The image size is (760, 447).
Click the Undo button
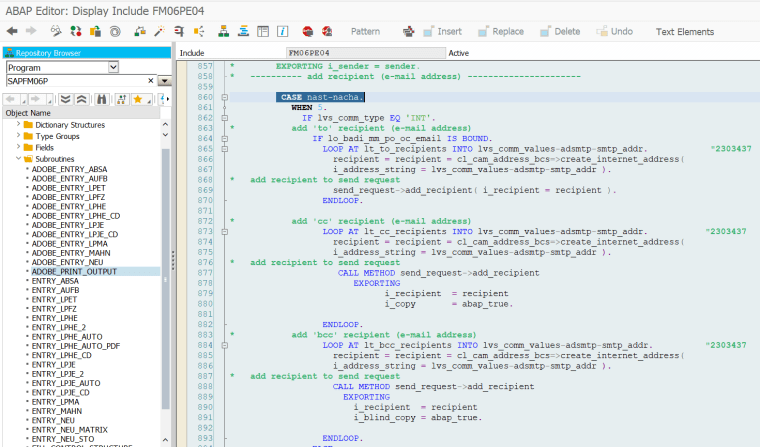(615, 32)
